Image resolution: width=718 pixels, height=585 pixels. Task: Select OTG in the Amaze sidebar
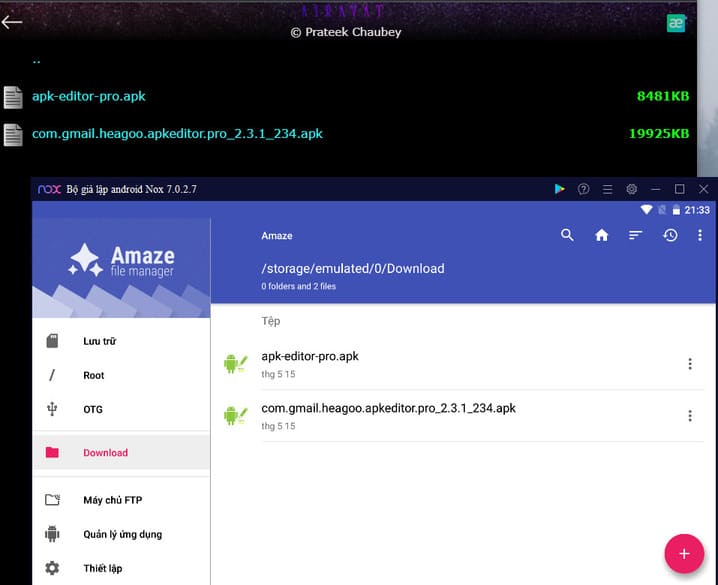(x=121, y=409)
